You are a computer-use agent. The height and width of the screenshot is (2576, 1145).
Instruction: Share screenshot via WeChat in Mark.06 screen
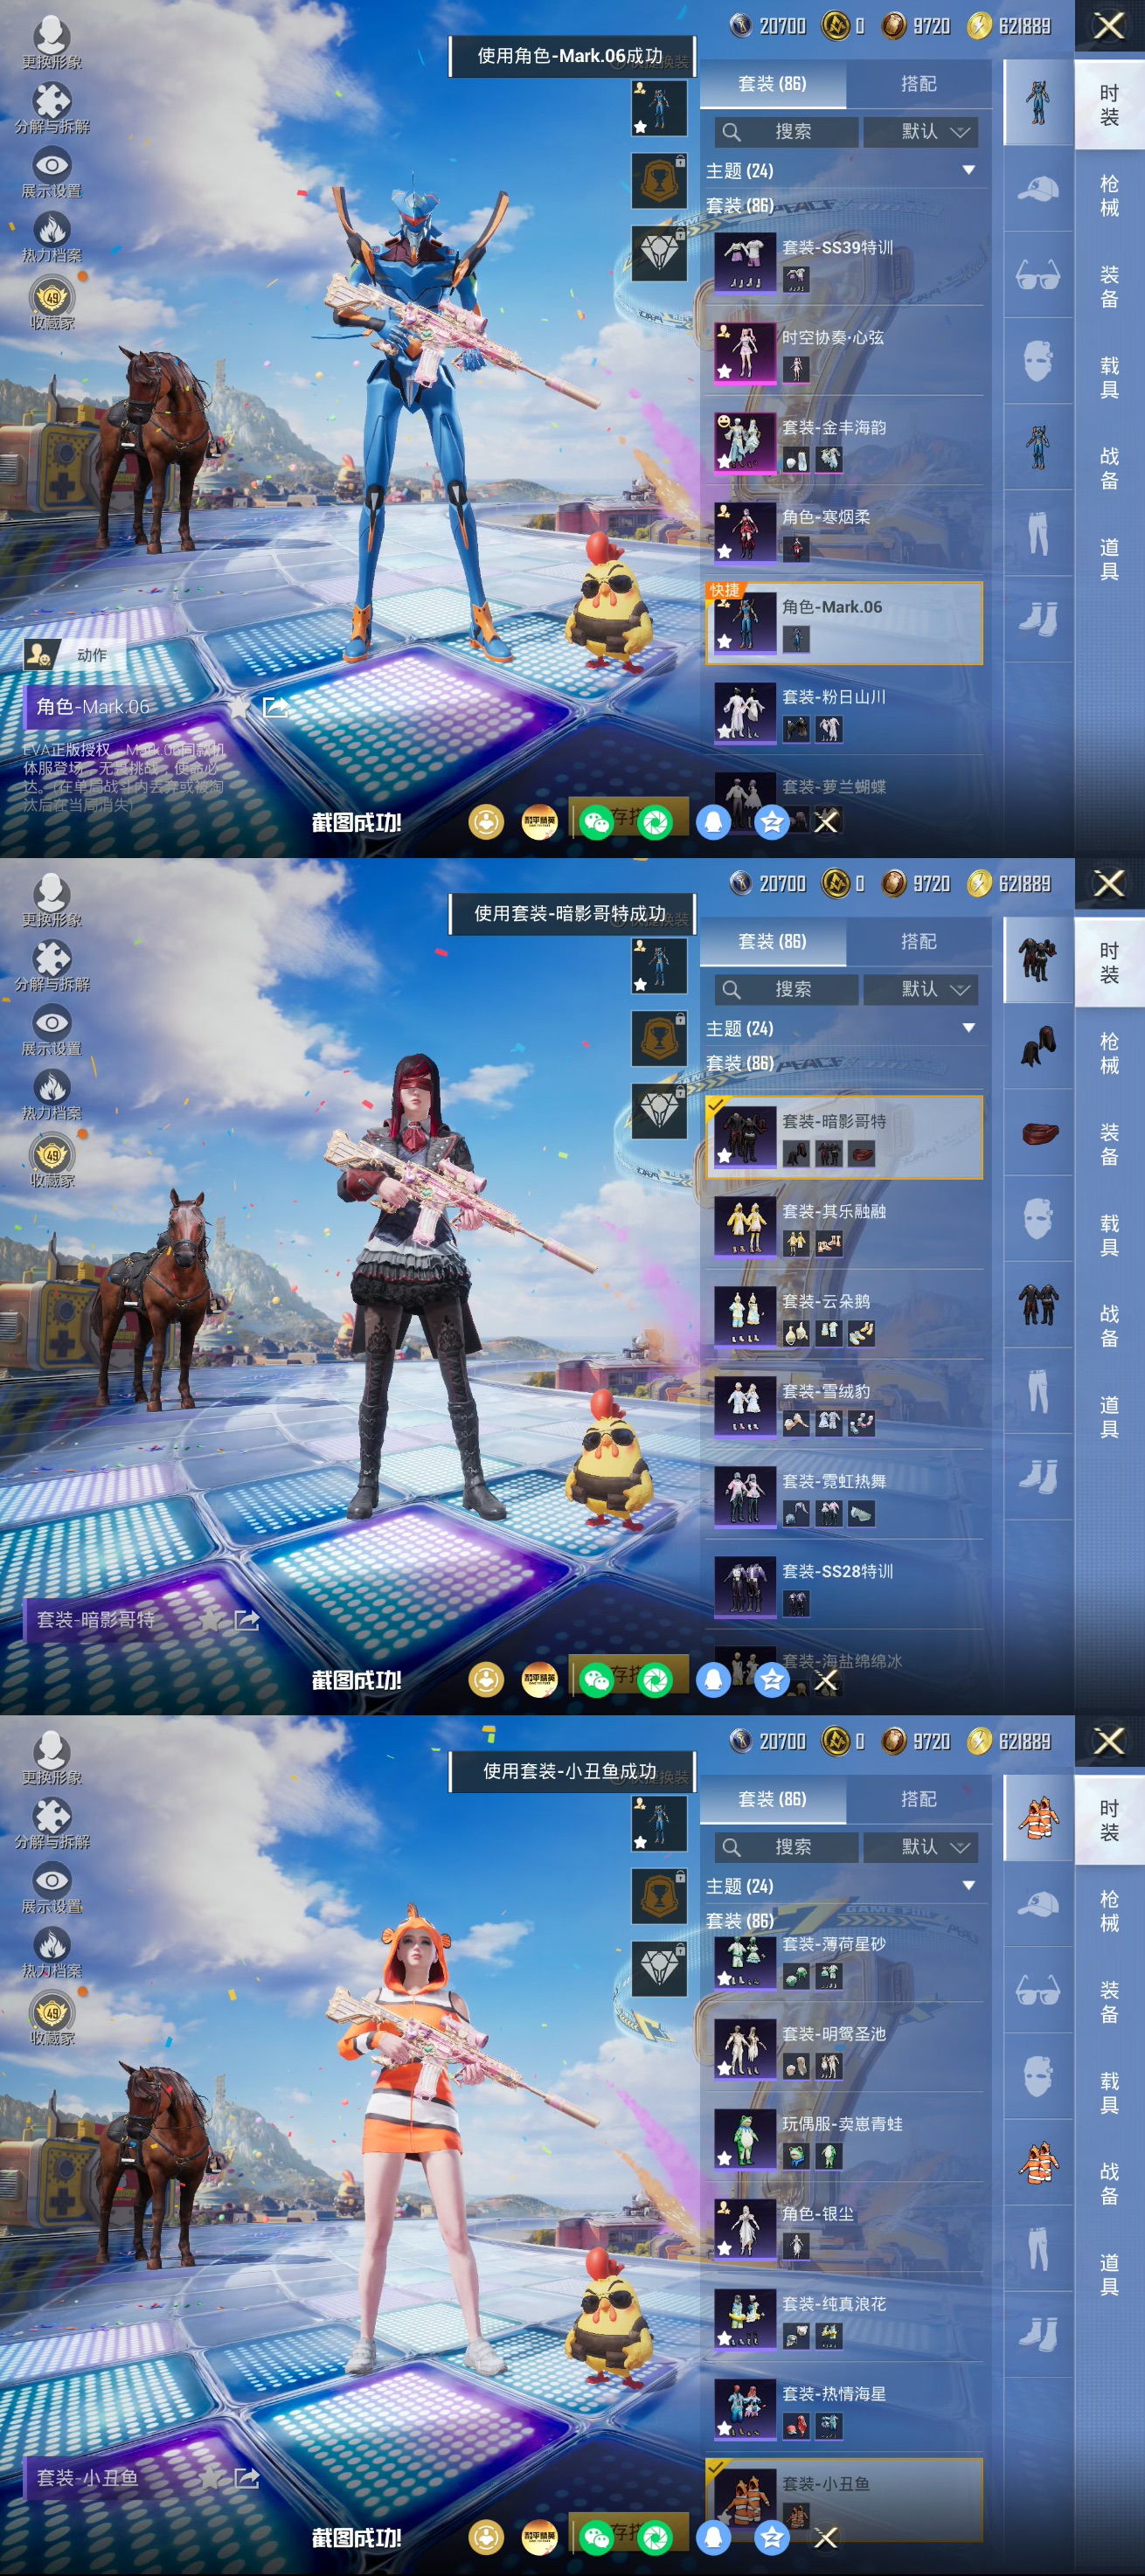(x=596, y=822)
